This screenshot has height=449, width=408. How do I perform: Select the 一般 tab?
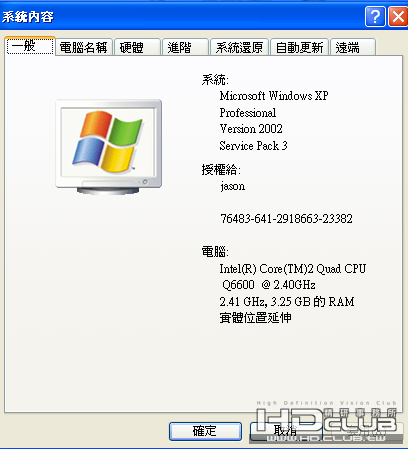click(30, 46)
